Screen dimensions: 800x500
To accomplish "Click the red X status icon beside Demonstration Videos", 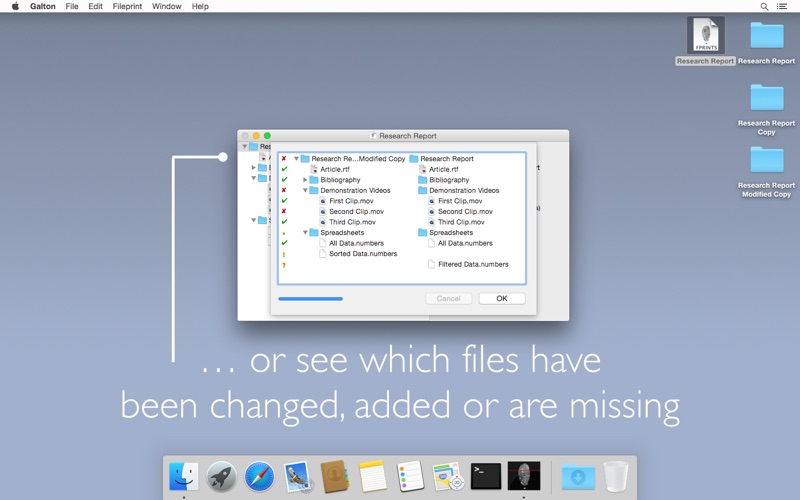I will [x=284, y=190].
